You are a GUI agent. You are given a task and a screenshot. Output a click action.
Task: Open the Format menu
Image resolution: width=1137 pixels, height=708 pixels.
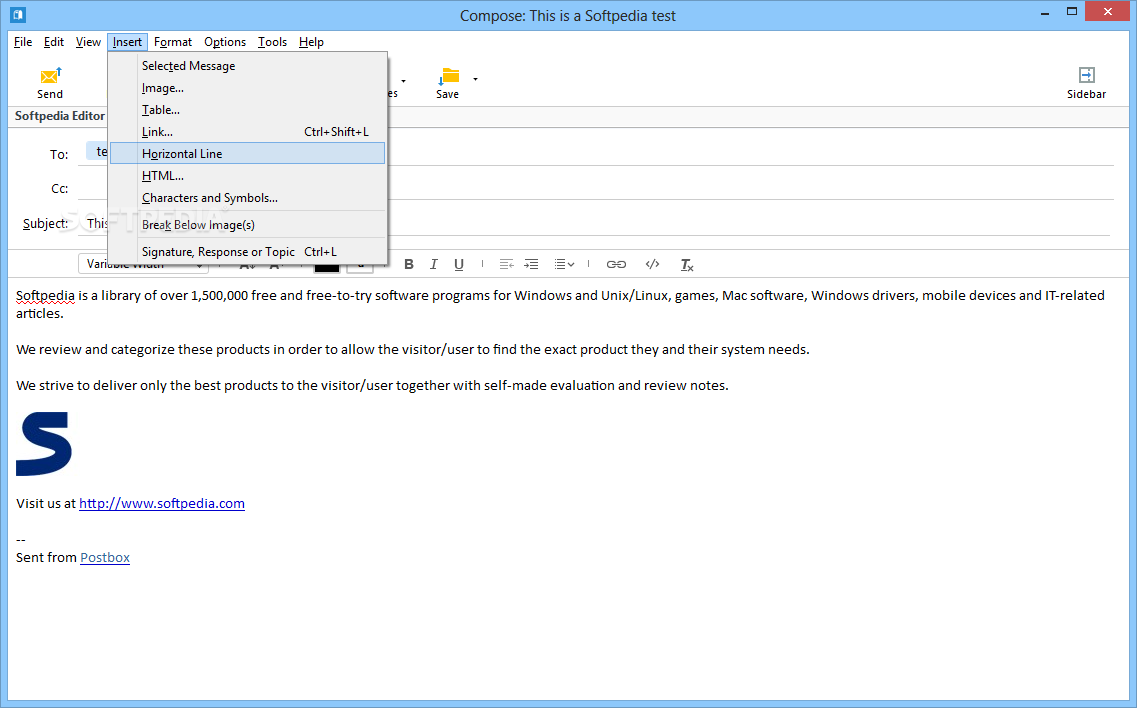coord(173,42)
